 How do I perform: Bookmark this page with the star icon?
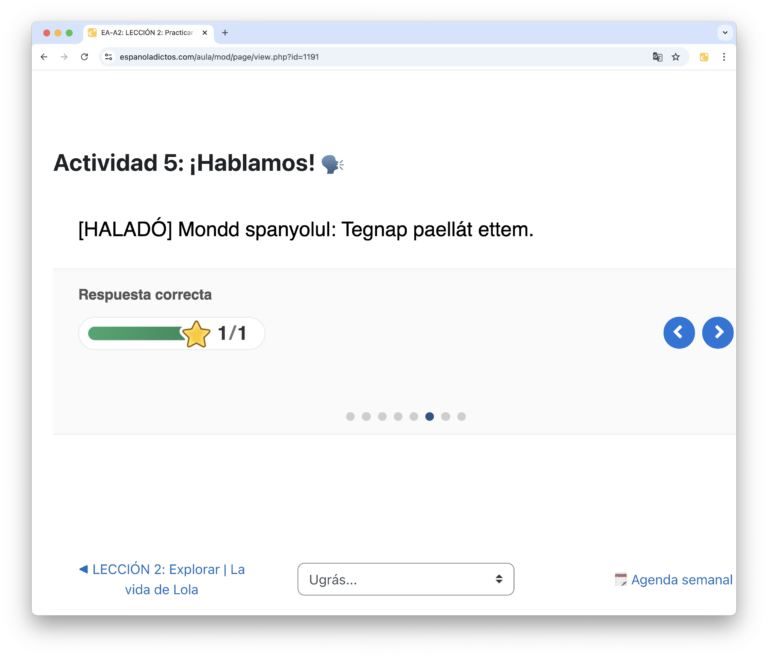[x=676, y=57]
